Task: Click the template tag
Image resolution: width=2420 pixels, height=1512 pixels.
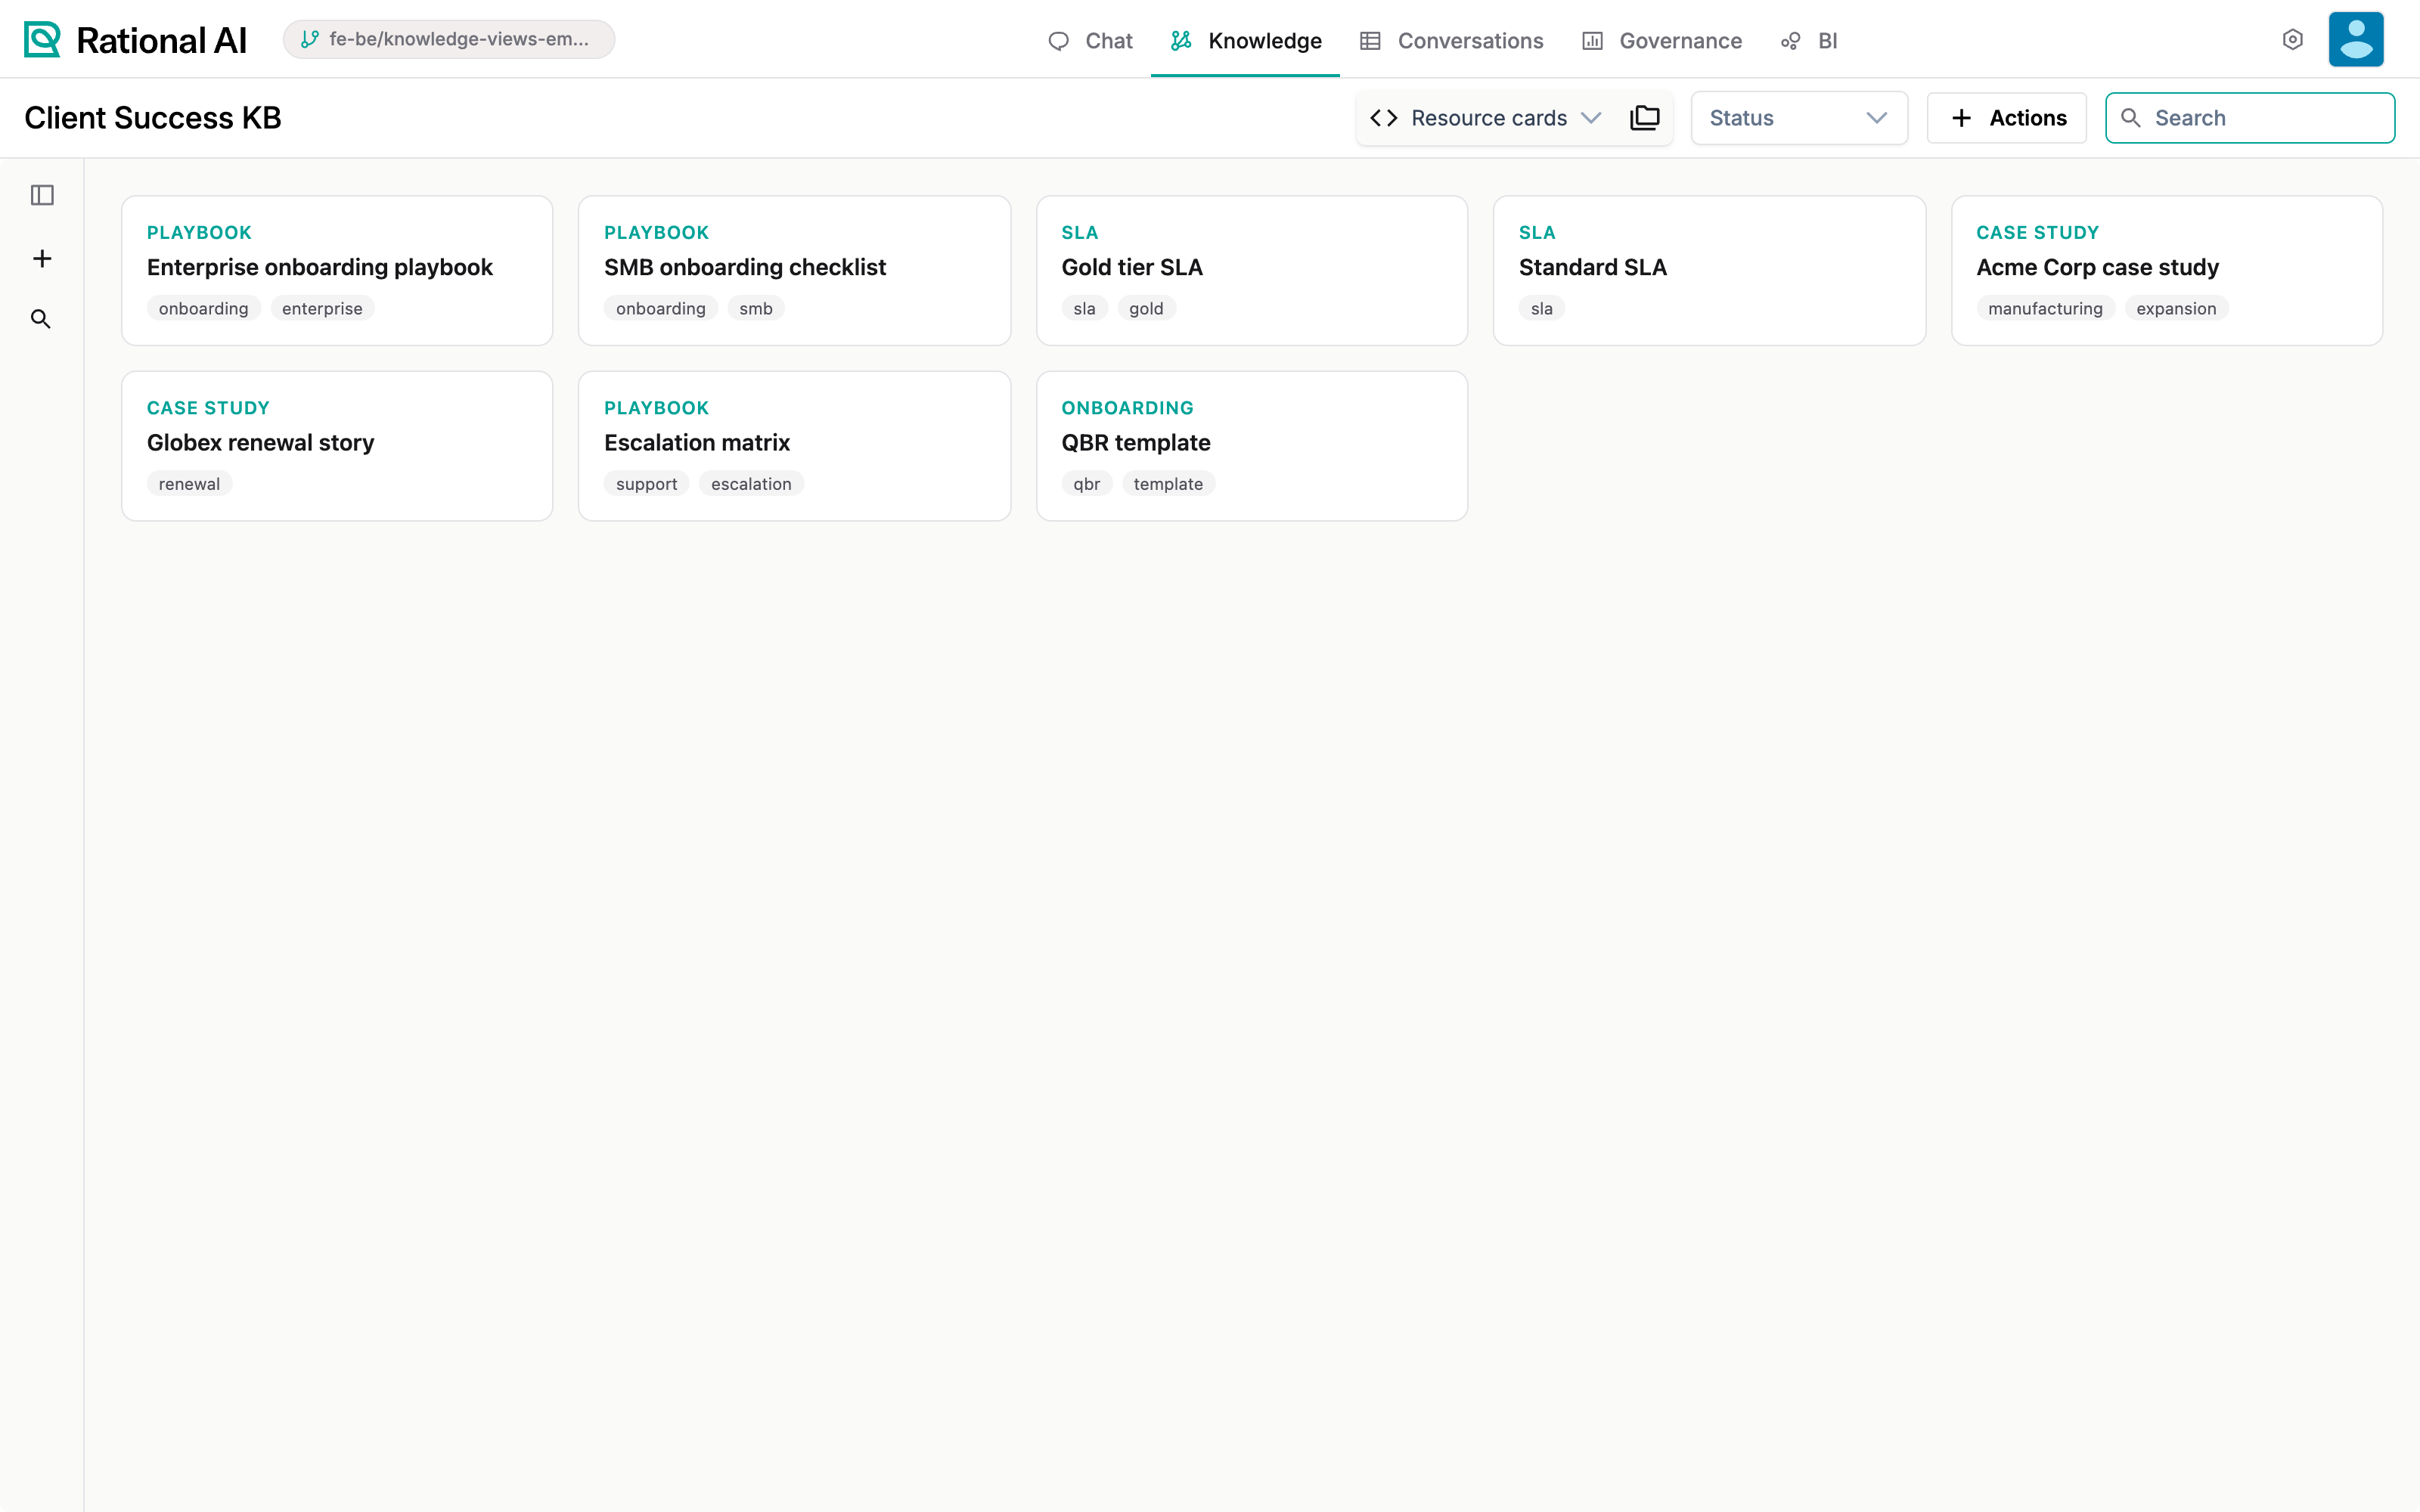Action: tap(1168, 484)
